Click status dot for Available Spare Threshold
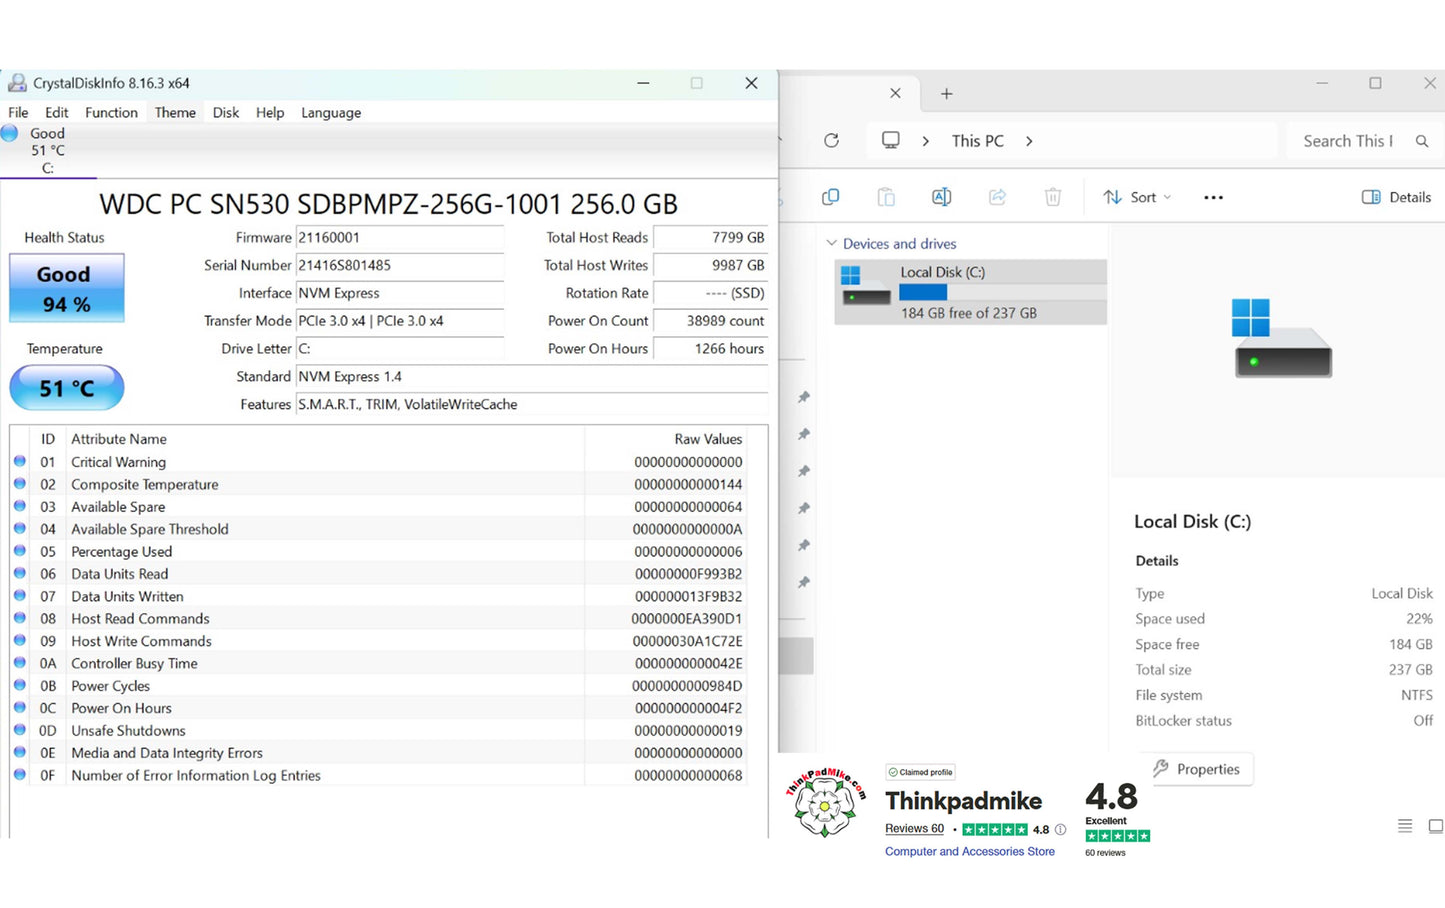This screenshot has height=908, width=1445. pos(20,528)
